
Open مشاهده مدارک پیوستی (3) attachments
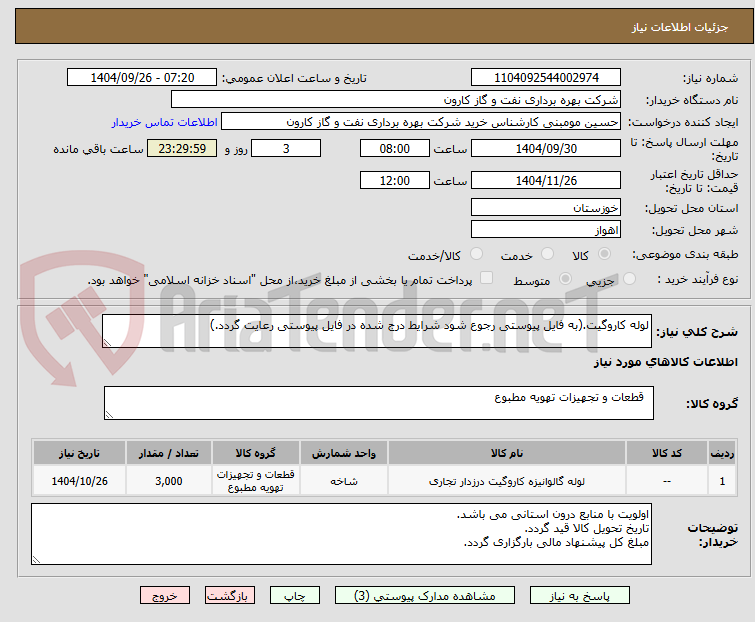425,596
